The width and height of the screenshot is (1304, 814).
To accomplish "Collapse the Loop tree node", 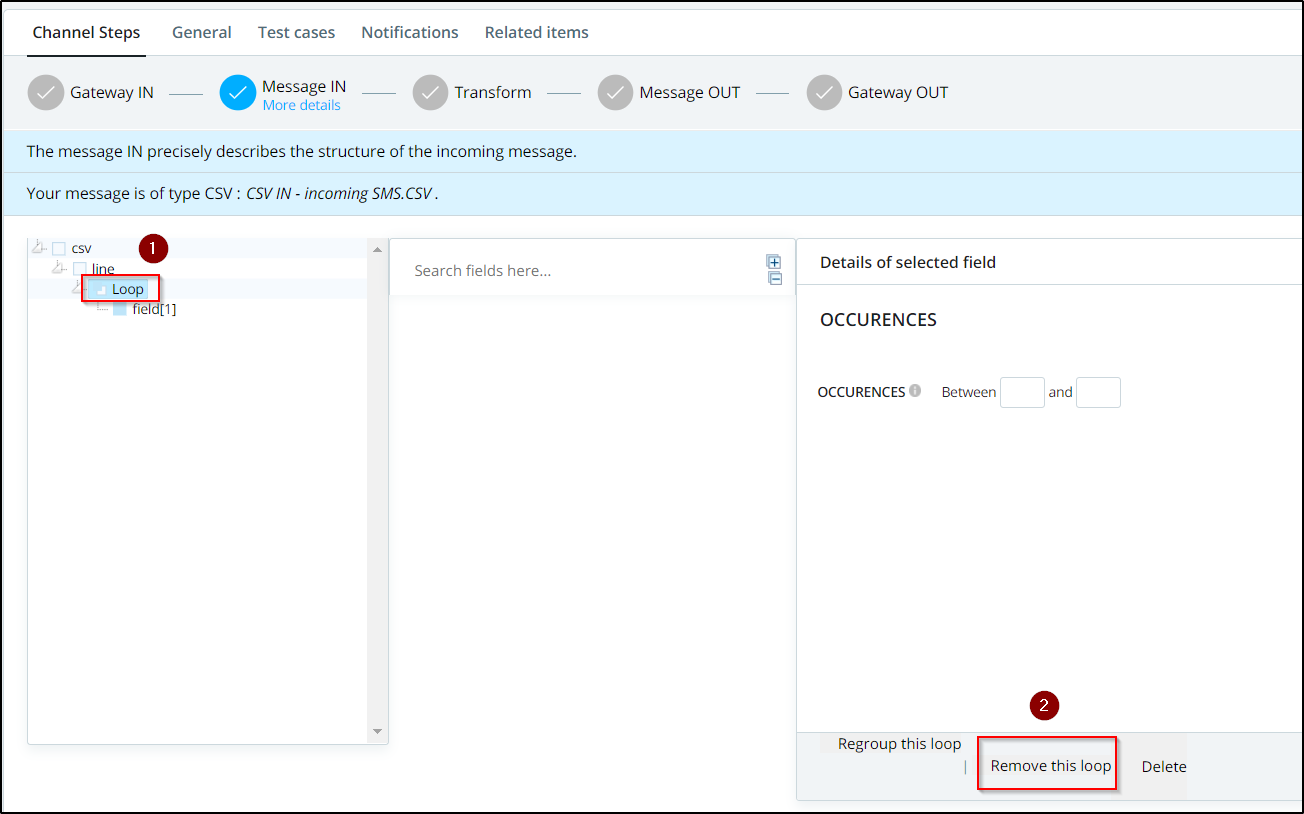I will 79,288.
